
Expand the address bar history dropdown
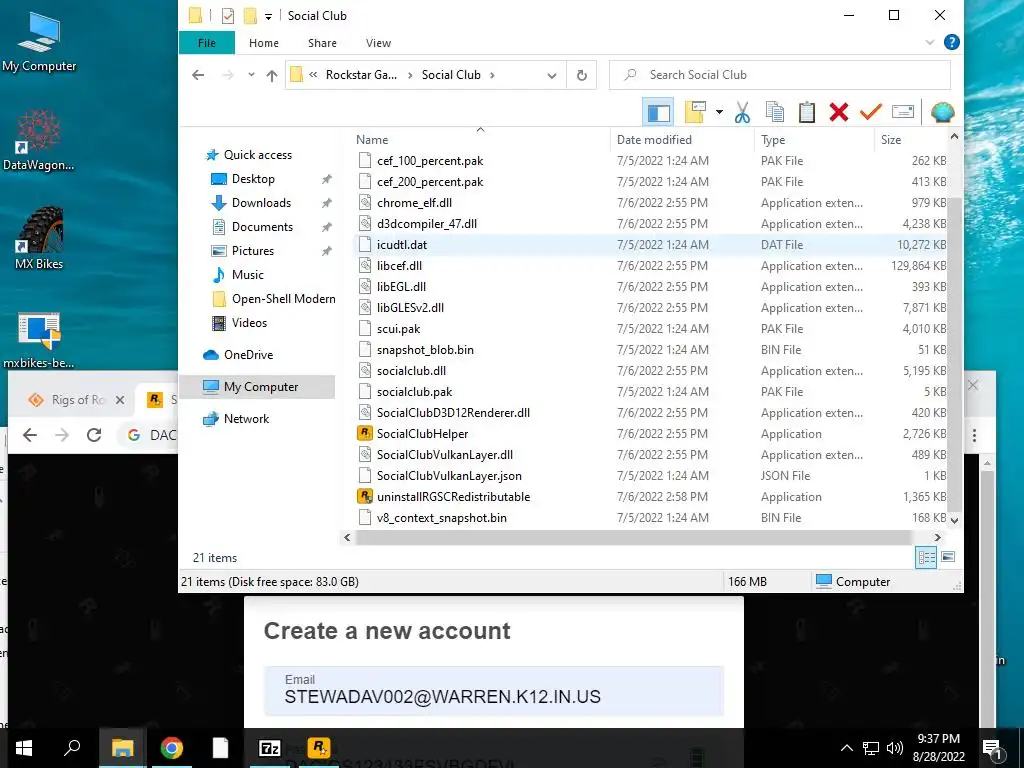pos(551,75)
